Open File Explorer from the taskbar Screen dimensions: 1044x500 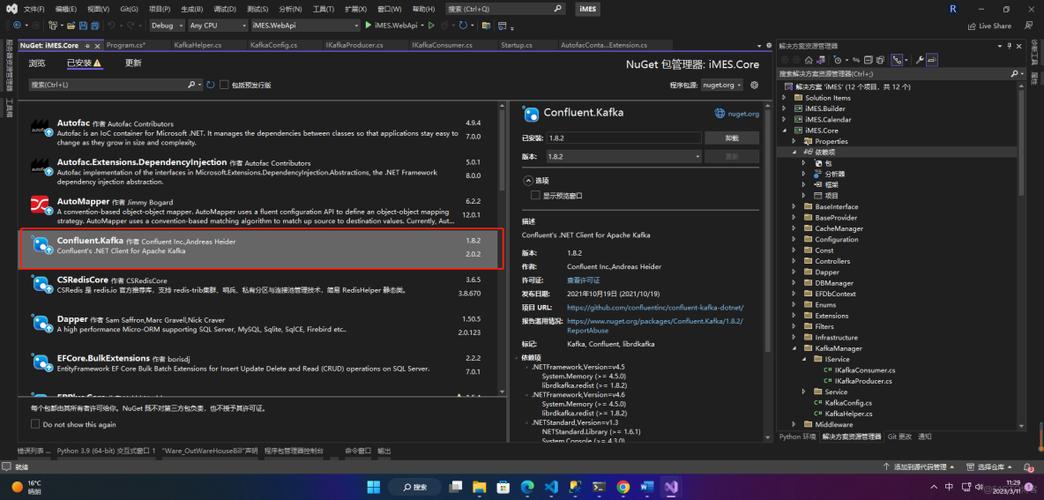tap(479, 487)
